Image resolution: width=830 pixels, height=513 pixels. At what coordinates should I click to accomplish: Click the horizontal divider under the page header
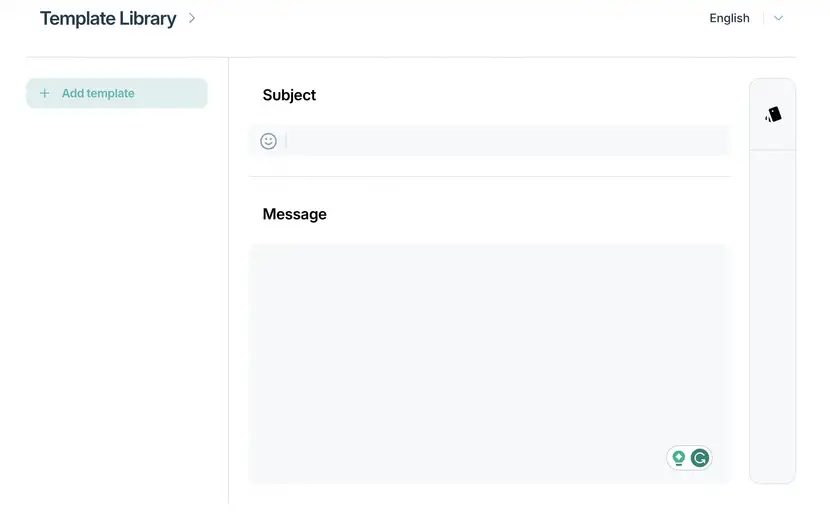(x=411, y=57)
